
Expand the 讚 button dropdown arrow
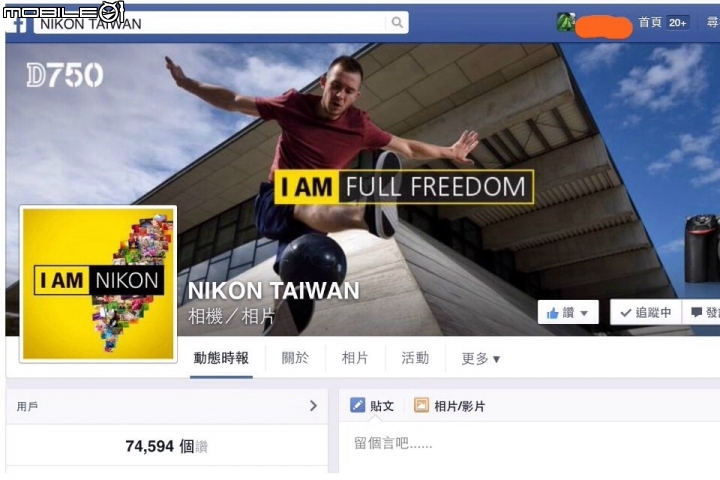click(x=584, y=313)
